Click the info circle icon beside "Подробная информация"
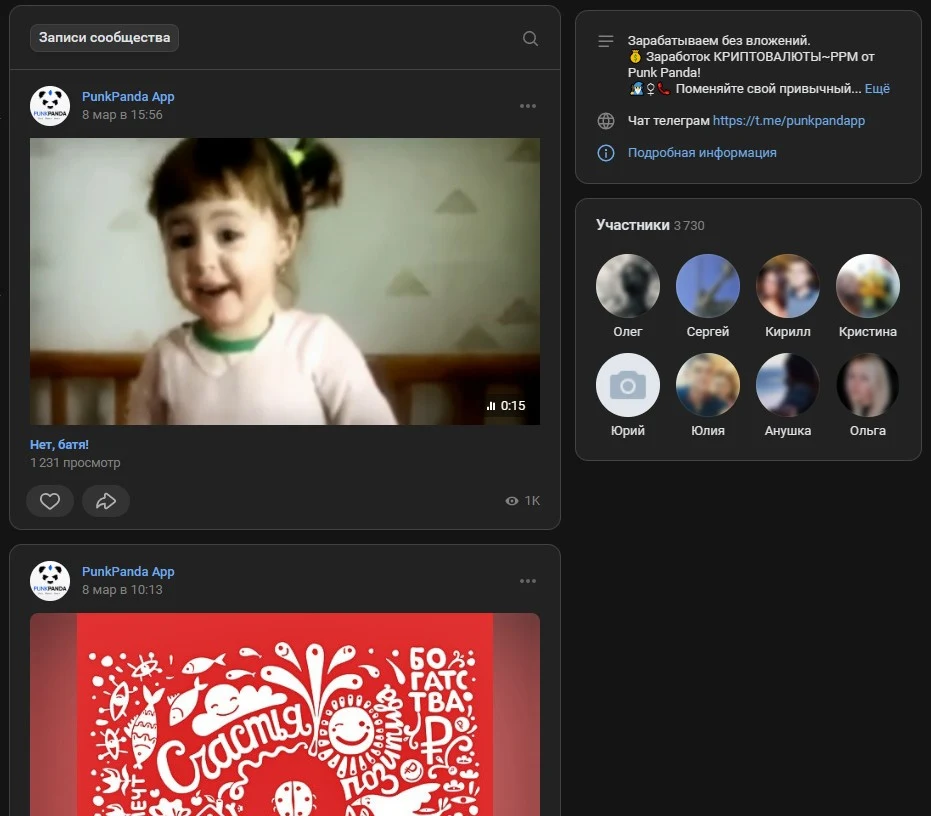Viewport: 931px width, 816px height. (x=606, y=153)
